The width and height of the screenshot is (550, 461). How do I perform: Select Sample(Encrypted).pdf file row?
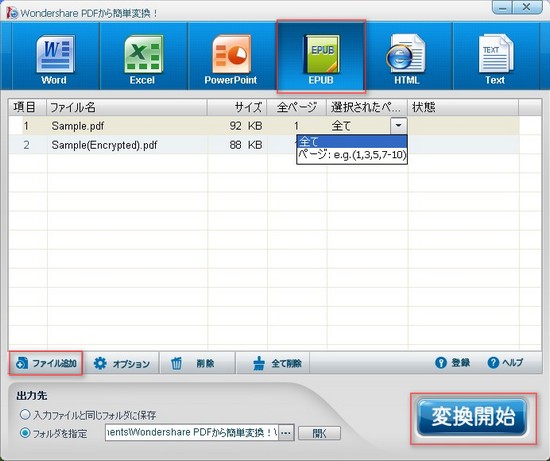pyautogui.click(x=264, y=145)
